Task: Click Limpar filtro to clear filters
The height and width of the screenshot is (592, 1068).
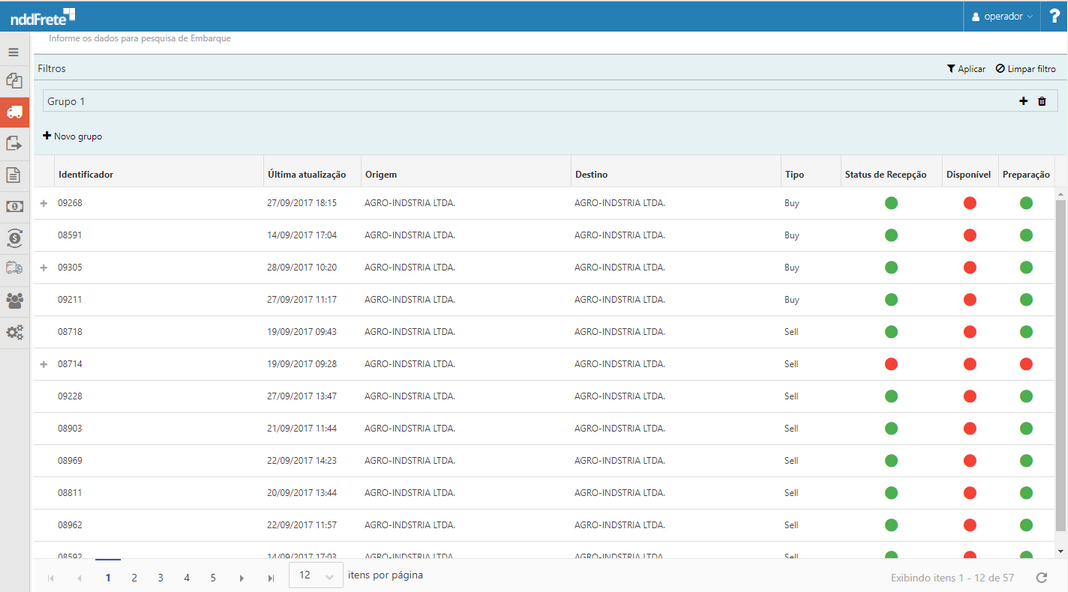Action: 1025,69
